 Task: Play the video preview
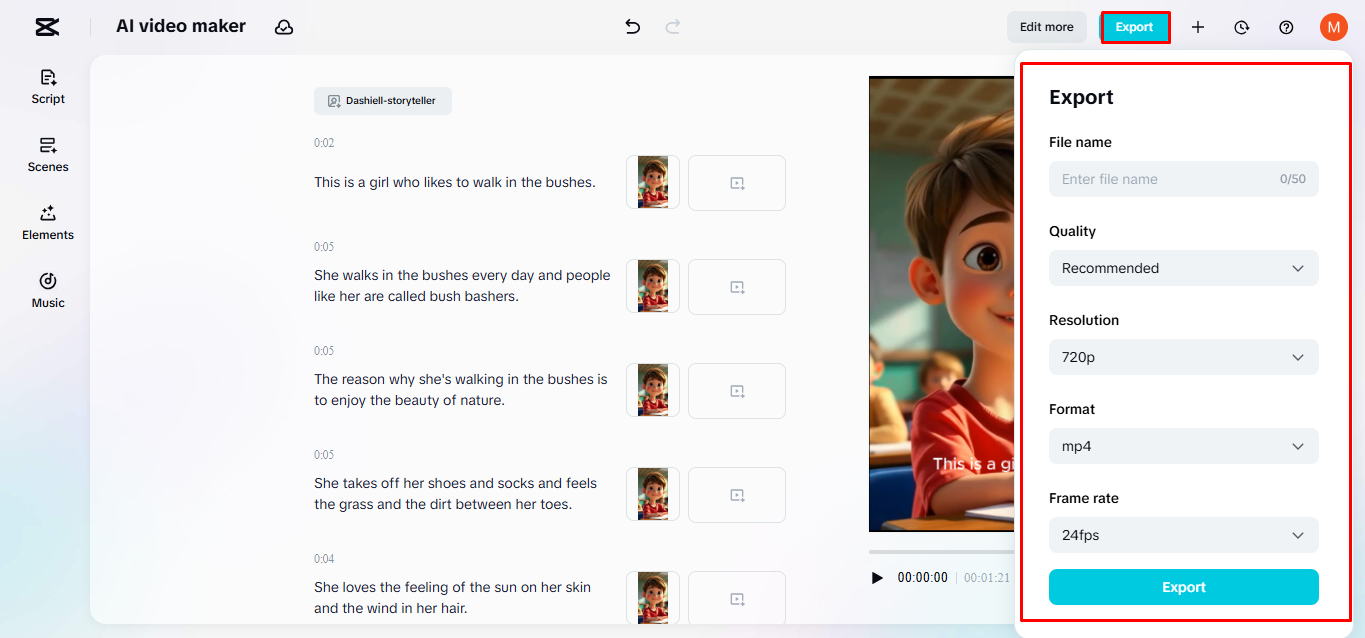(877, 577)
